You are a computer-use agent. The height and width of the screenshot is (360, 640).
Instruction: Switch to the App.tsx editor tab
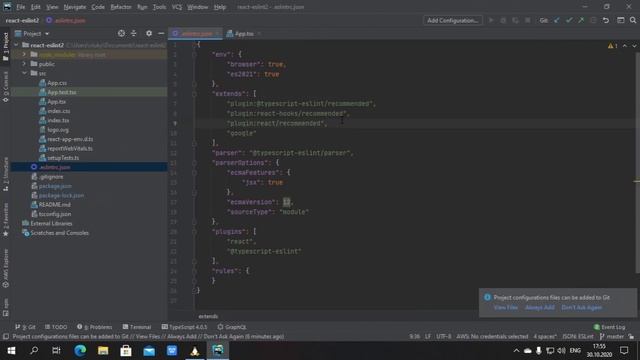click(243, 34)
